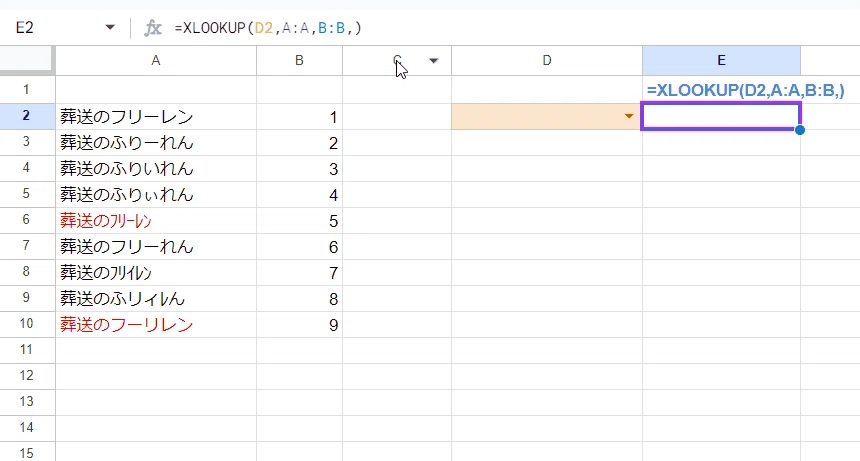Select row 8 header

pos(26,272)
